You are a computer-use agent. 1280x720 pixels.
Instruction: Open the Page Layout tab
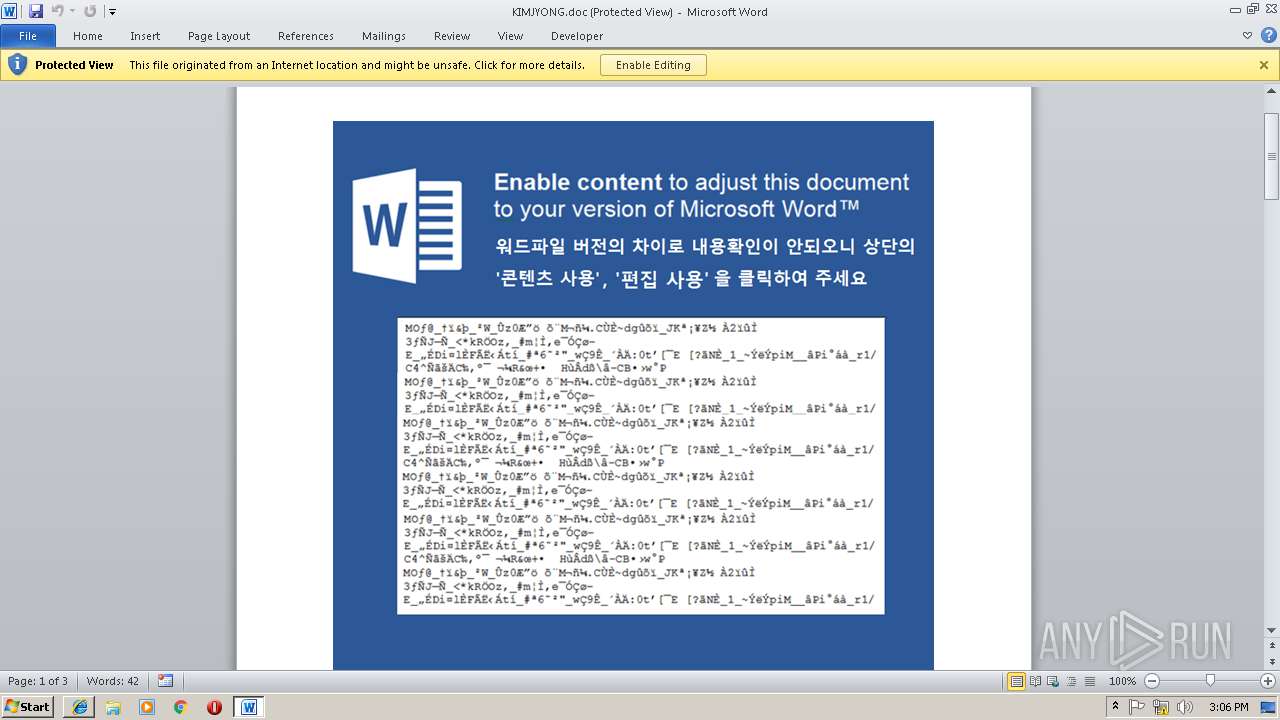click(x=219, y=36)
